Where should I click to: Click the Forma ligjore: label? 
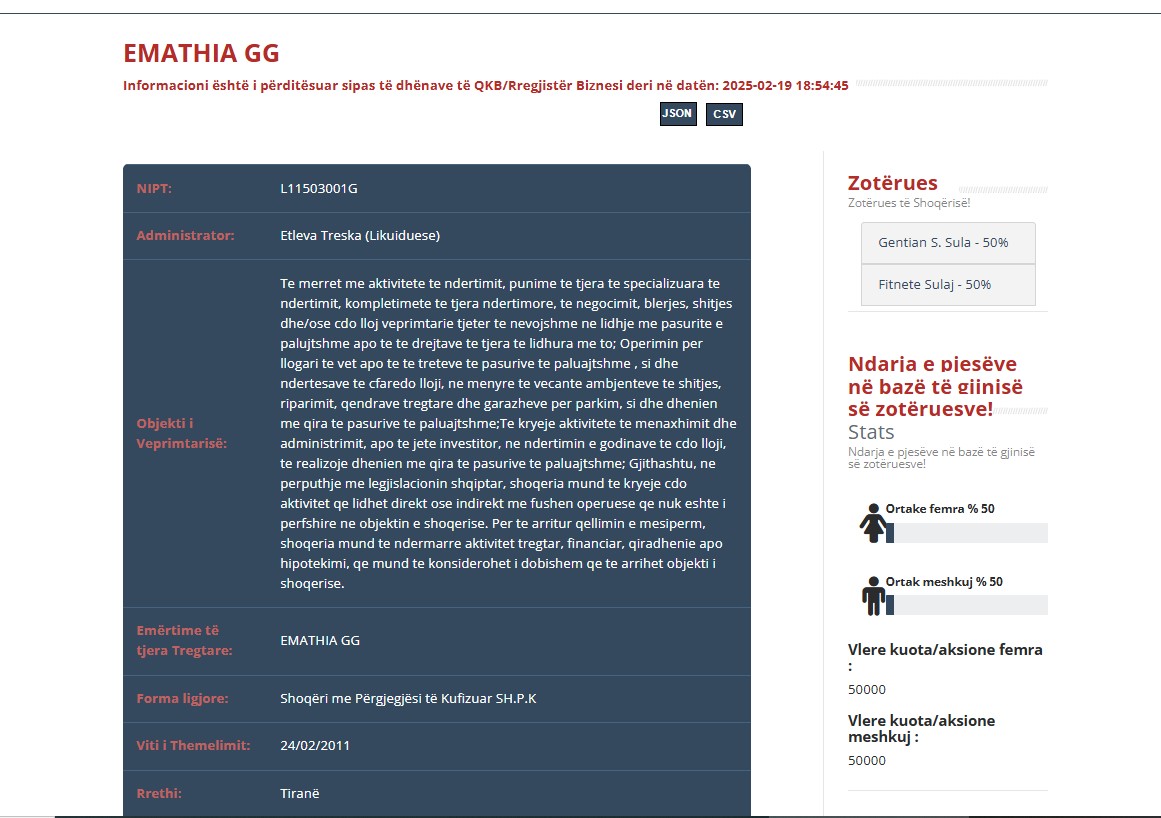(182, 698)
